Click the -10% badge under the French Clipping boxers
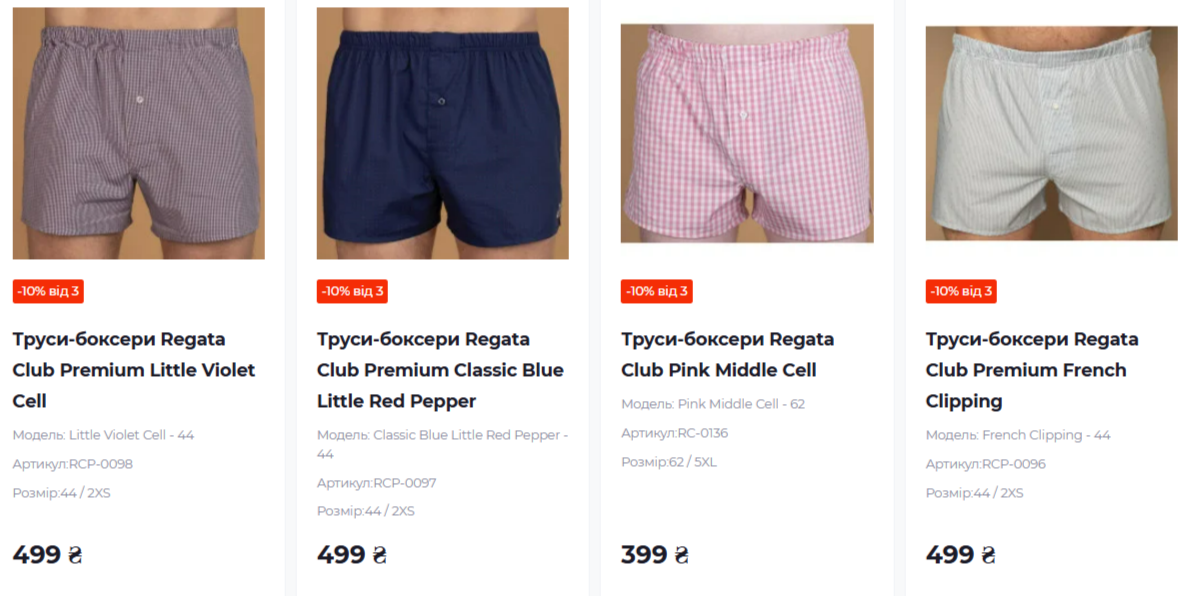 tap(961, 291)
